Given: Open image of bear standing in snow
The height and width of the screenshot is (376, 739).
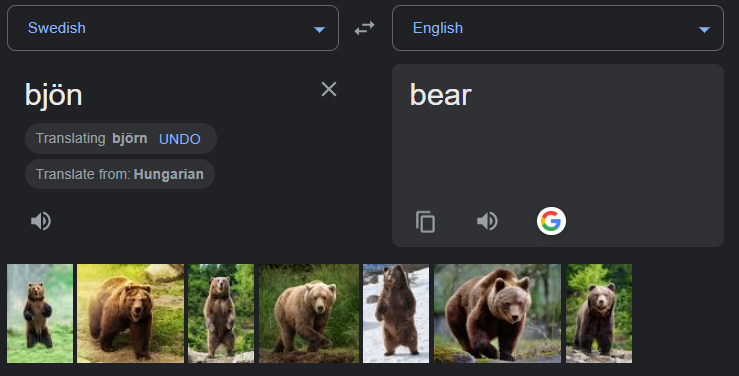Looking at the screenshot, I should [396, 313].
